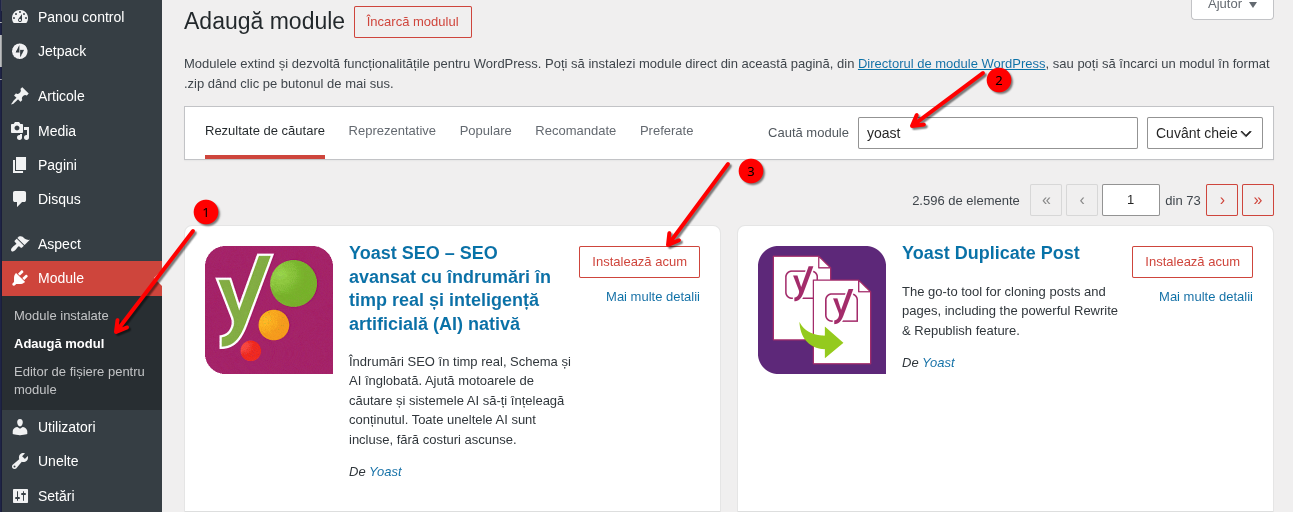Click the Media library icon
The image size is (1293, 512).
(20, 131)
